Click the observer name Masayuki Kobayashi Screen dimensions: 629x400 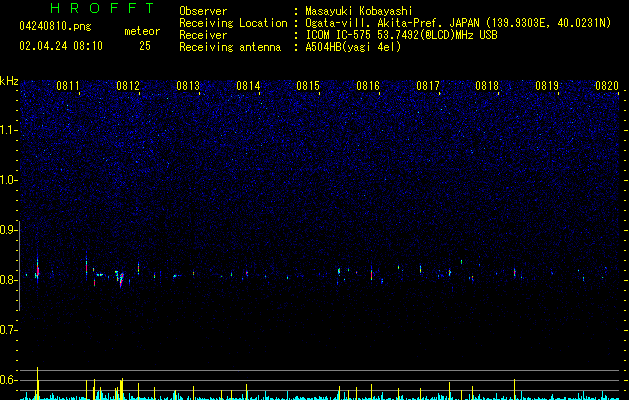click(359, 11)
